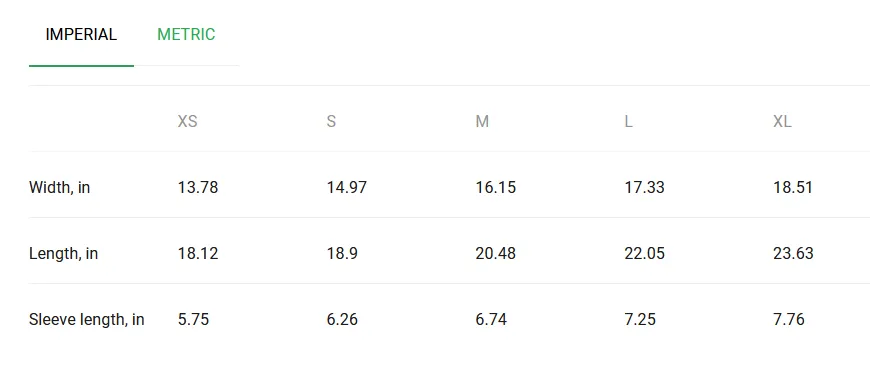This screenshot has height=367, width=870.
Task: Click the L width value 17.33
Action: (644, 188)
